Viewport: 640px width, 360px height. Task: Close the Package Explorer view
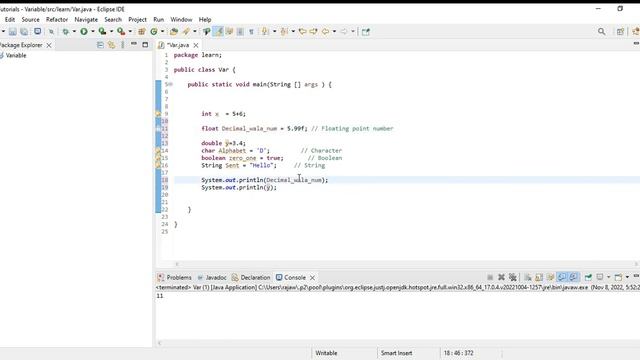(49, 45)
